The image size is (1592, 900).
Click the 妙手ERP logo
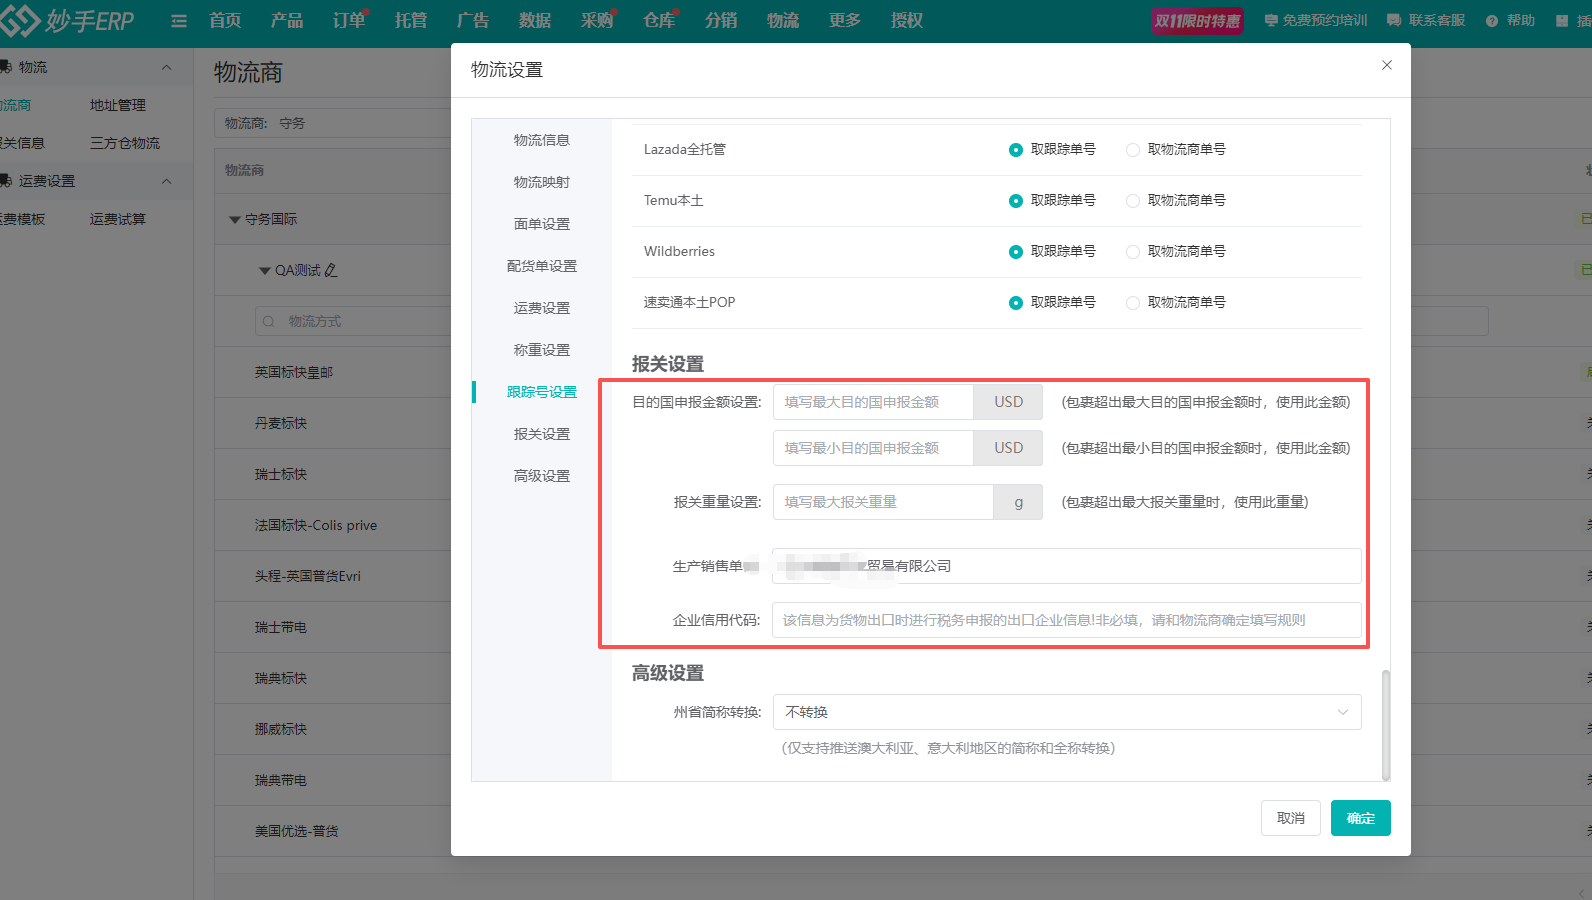[68, 21]
